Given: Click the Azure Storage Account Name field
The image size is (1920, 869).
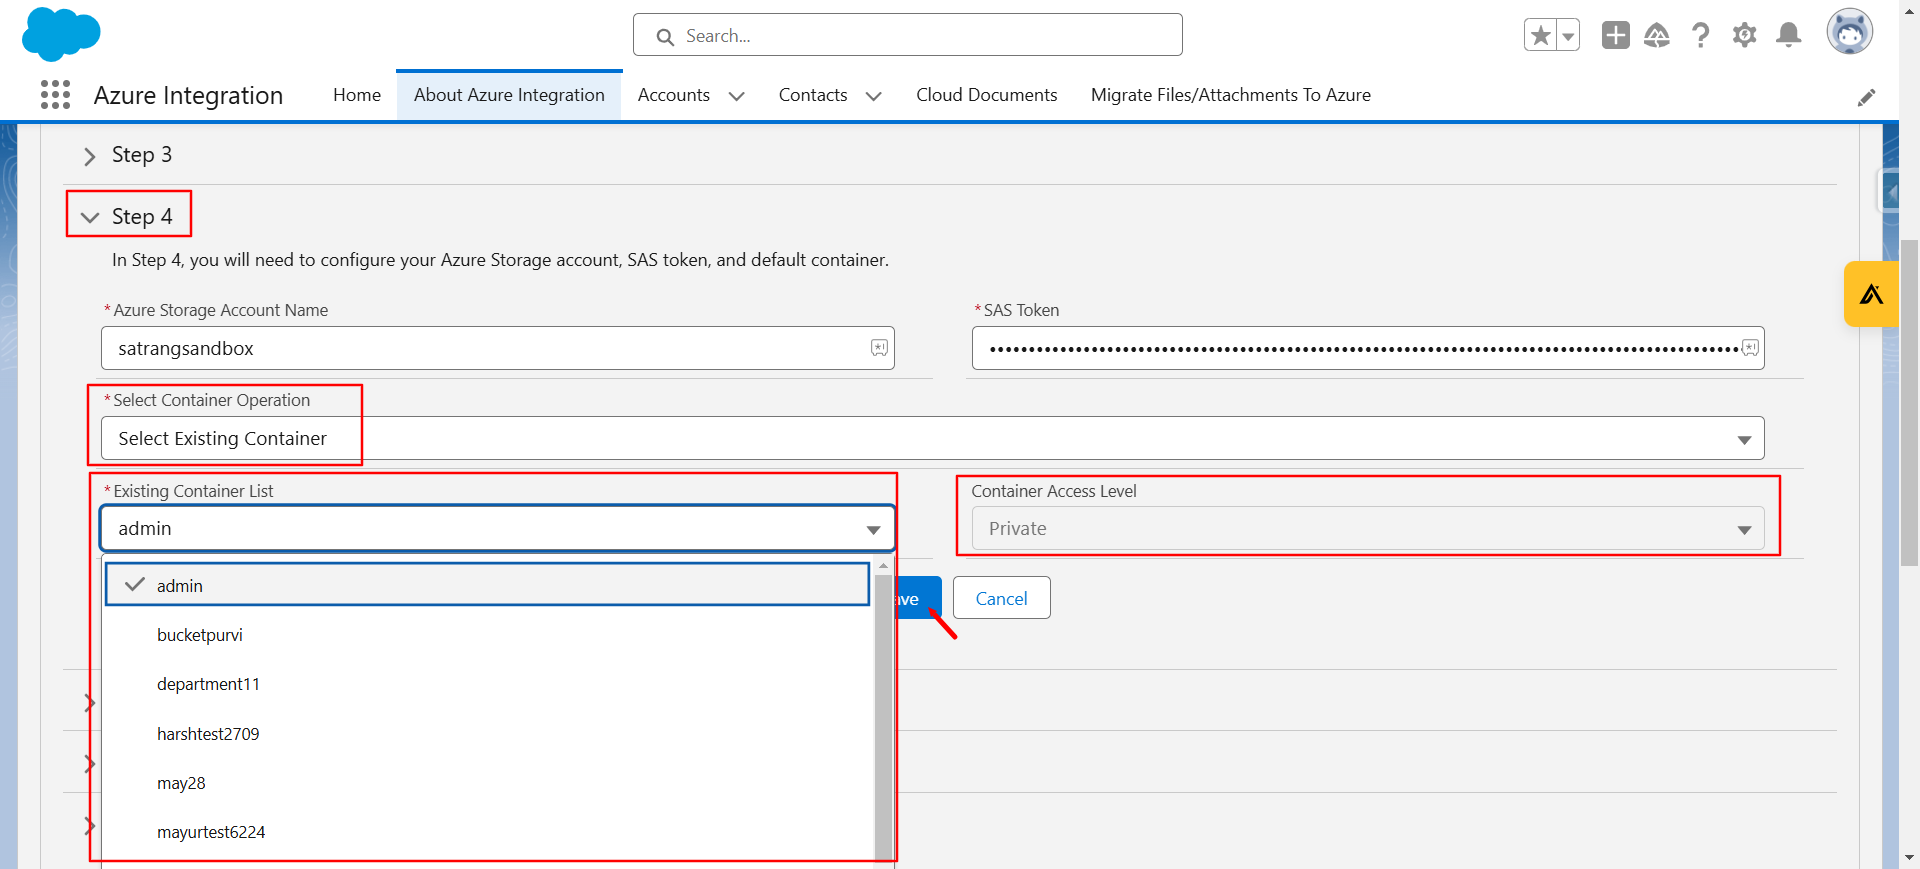Looking at the screenshot, I should click(498, 348).
